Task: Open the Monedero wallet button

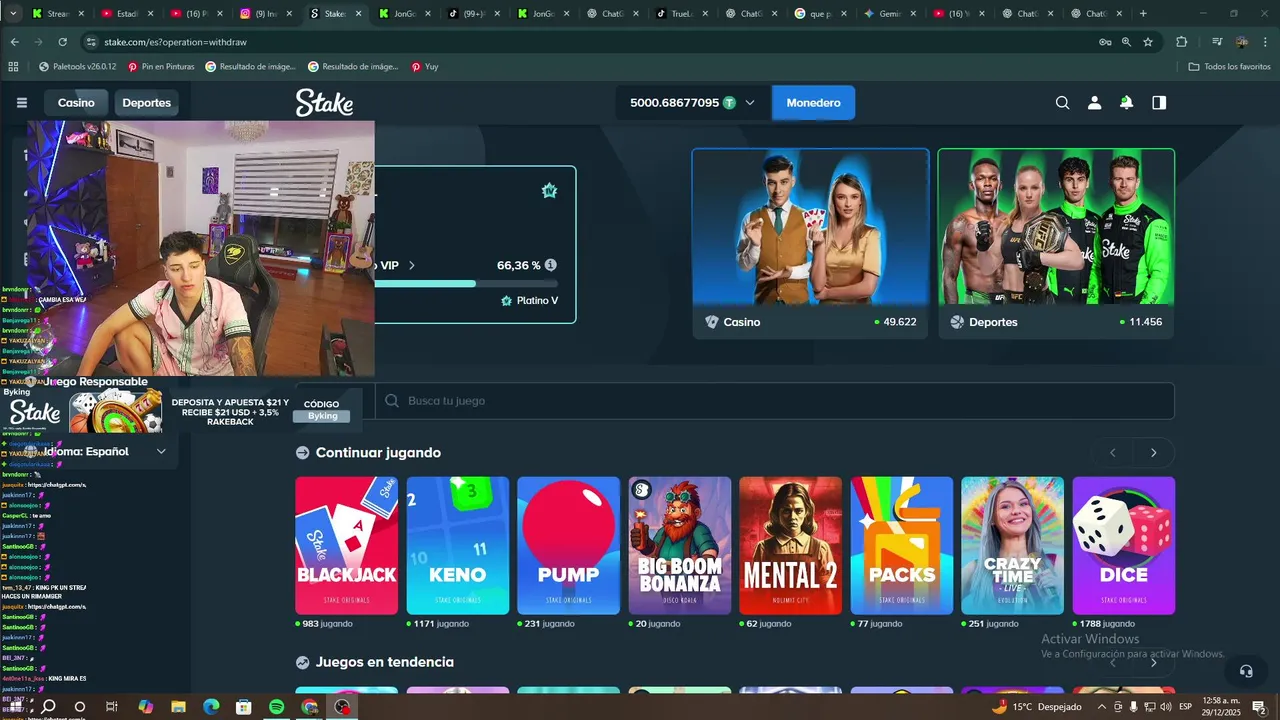Action: (x=813, y=103)
